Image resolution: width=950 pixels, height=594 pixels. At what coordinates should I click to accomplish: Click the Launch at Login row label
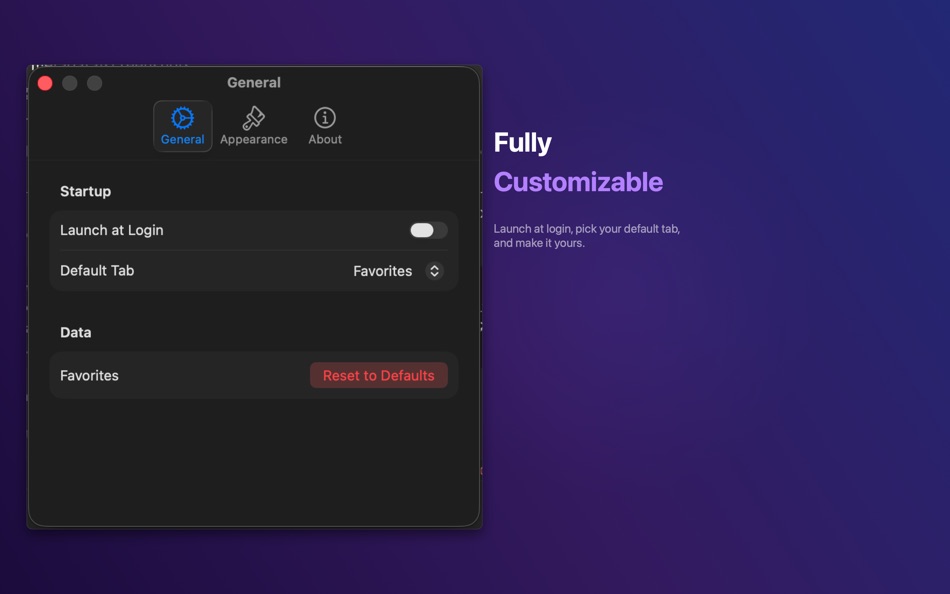click(x=111, y=230)
